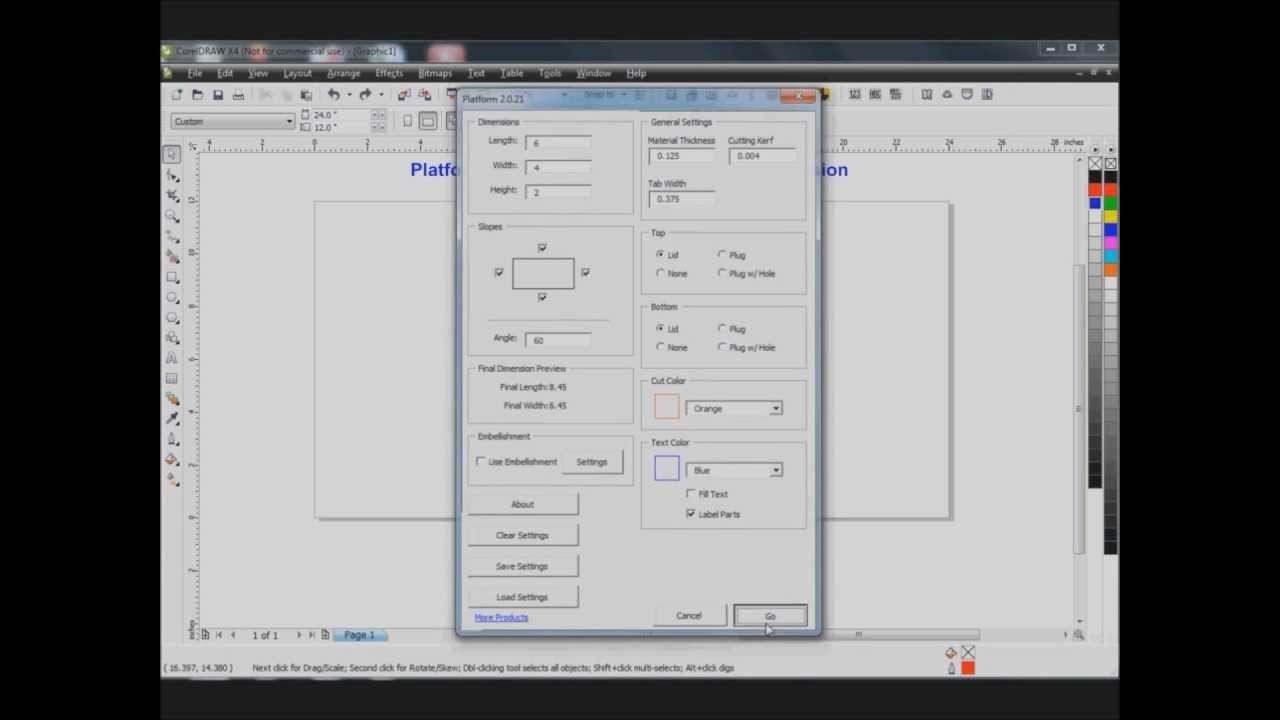This screenshot has width=1280, height=720.
Task: Open the Custom paper size dropdown
Action: (x=233, y=122)
